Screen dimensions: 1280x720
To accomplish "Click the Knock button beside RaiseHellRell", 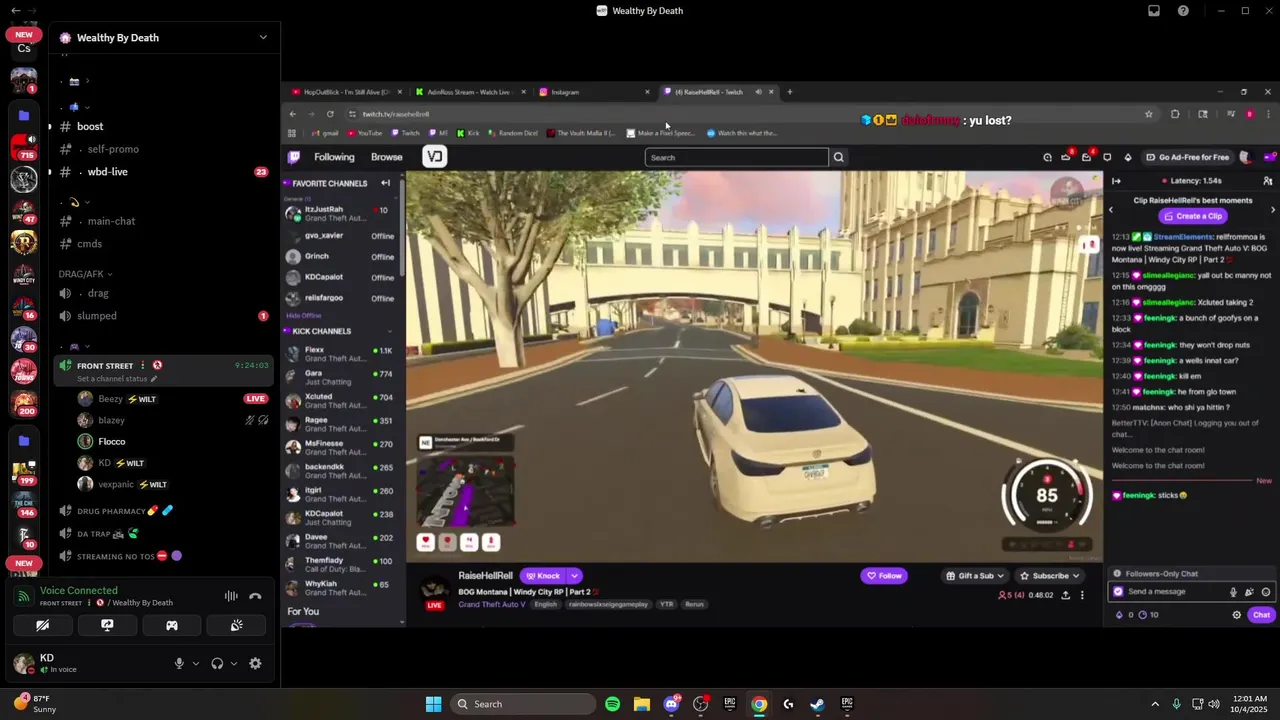I will (543, 576).
